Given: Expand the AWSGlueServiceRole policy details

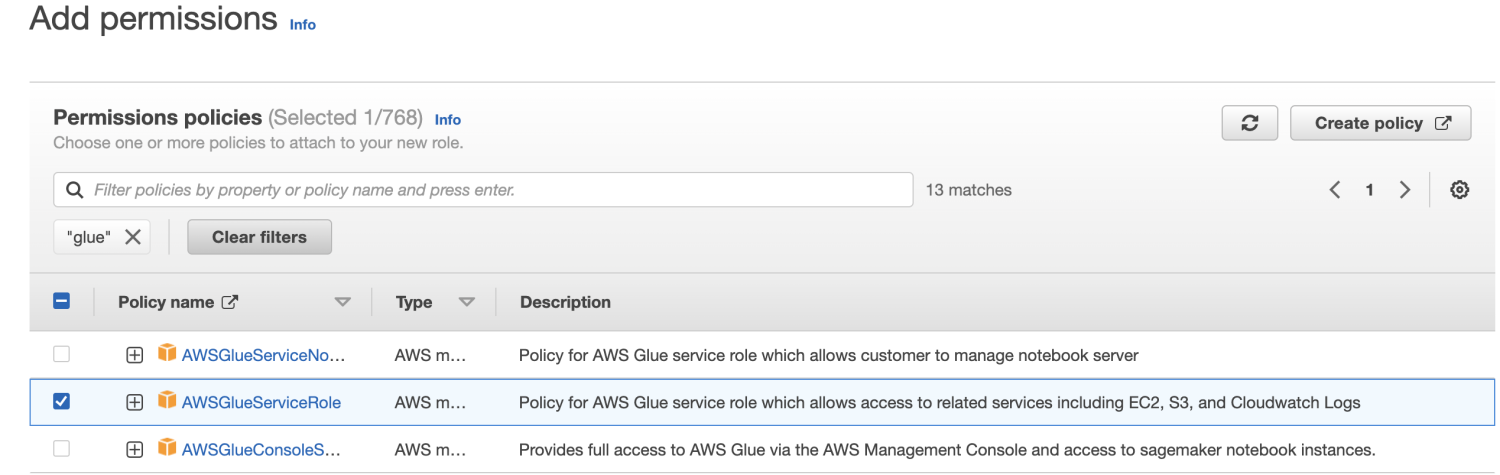Looking at the screenshot, I should point(135,402).
